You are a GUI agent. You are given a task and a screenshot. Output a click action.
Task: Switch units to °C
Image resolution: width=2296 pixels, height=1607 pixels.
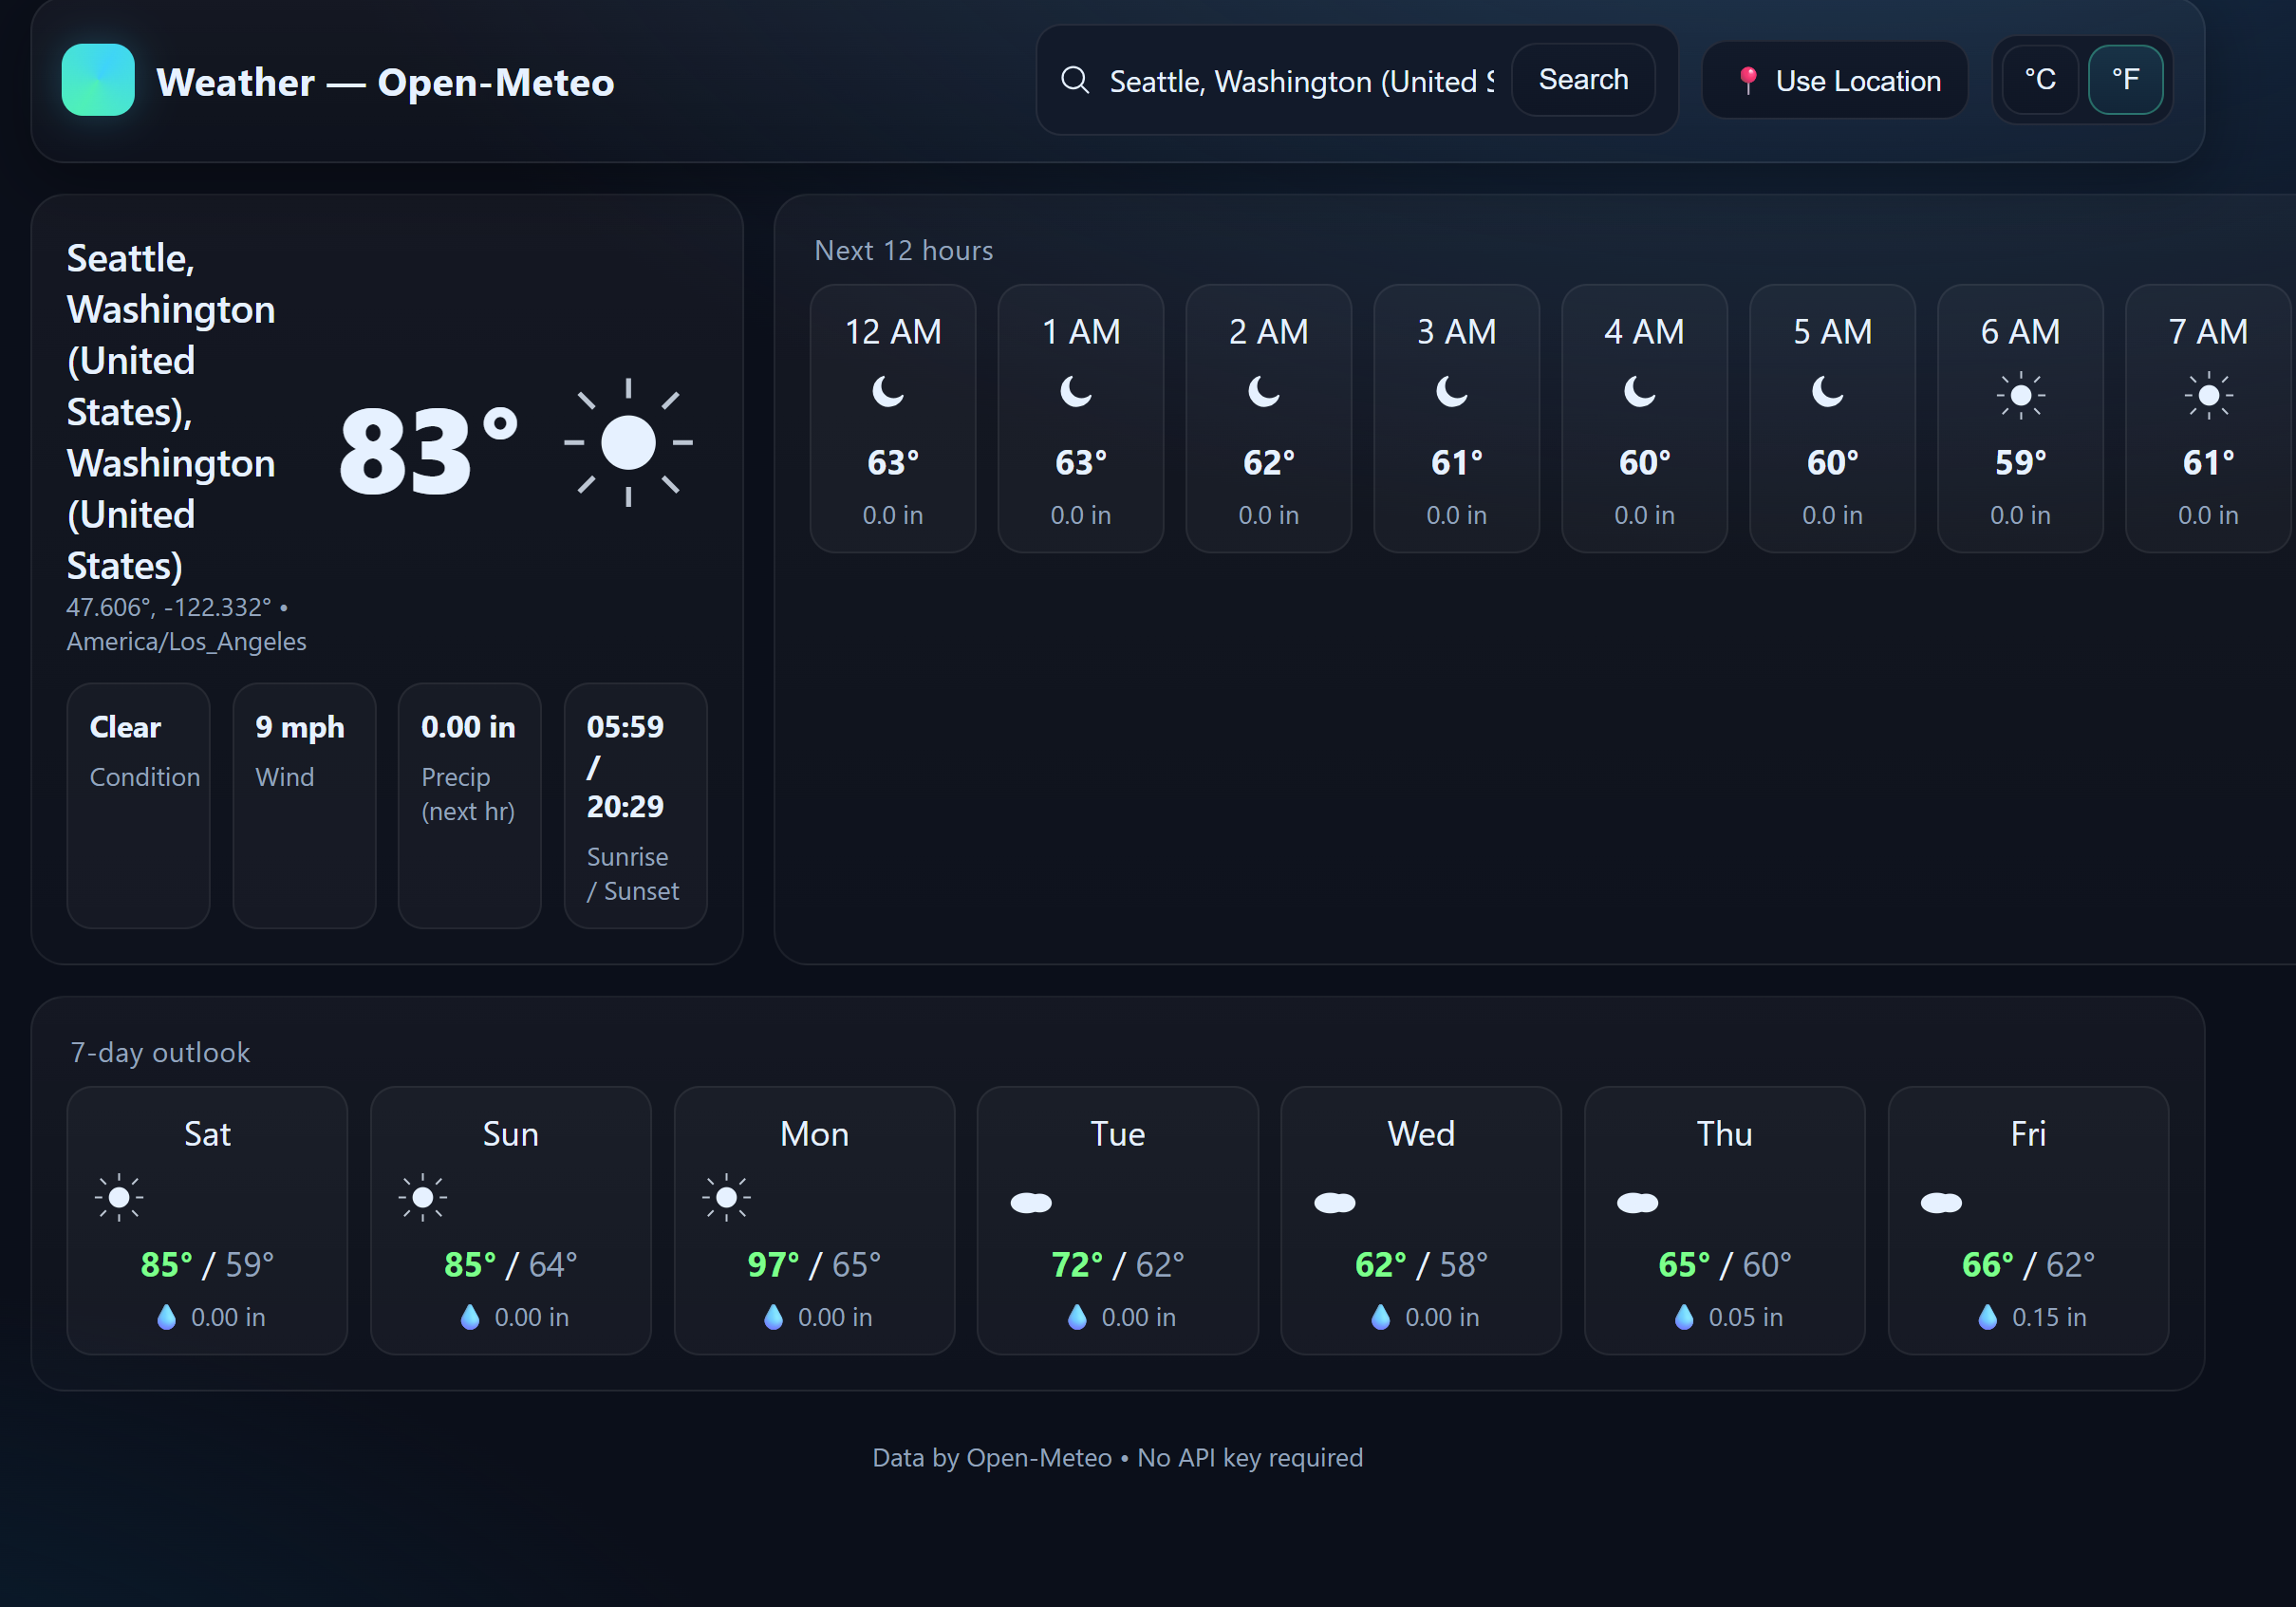click(x=2040, y=80)
